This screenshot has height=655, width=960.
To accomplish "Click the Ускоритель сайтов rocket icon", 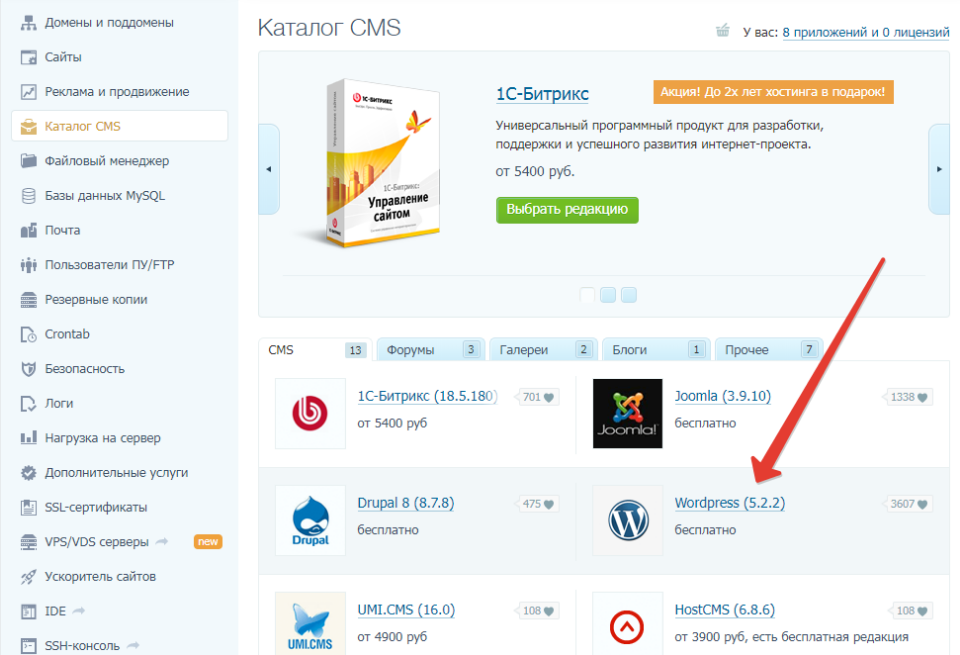I will pyautogui.click(x=28, y=577).
